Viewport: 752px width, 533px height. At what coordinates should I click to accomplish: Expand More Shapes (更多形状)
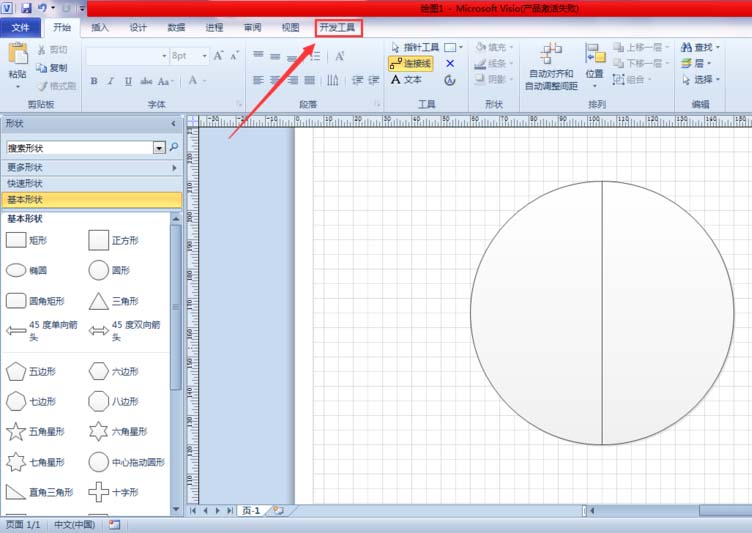pyautogui.click(x=92, y=167)
